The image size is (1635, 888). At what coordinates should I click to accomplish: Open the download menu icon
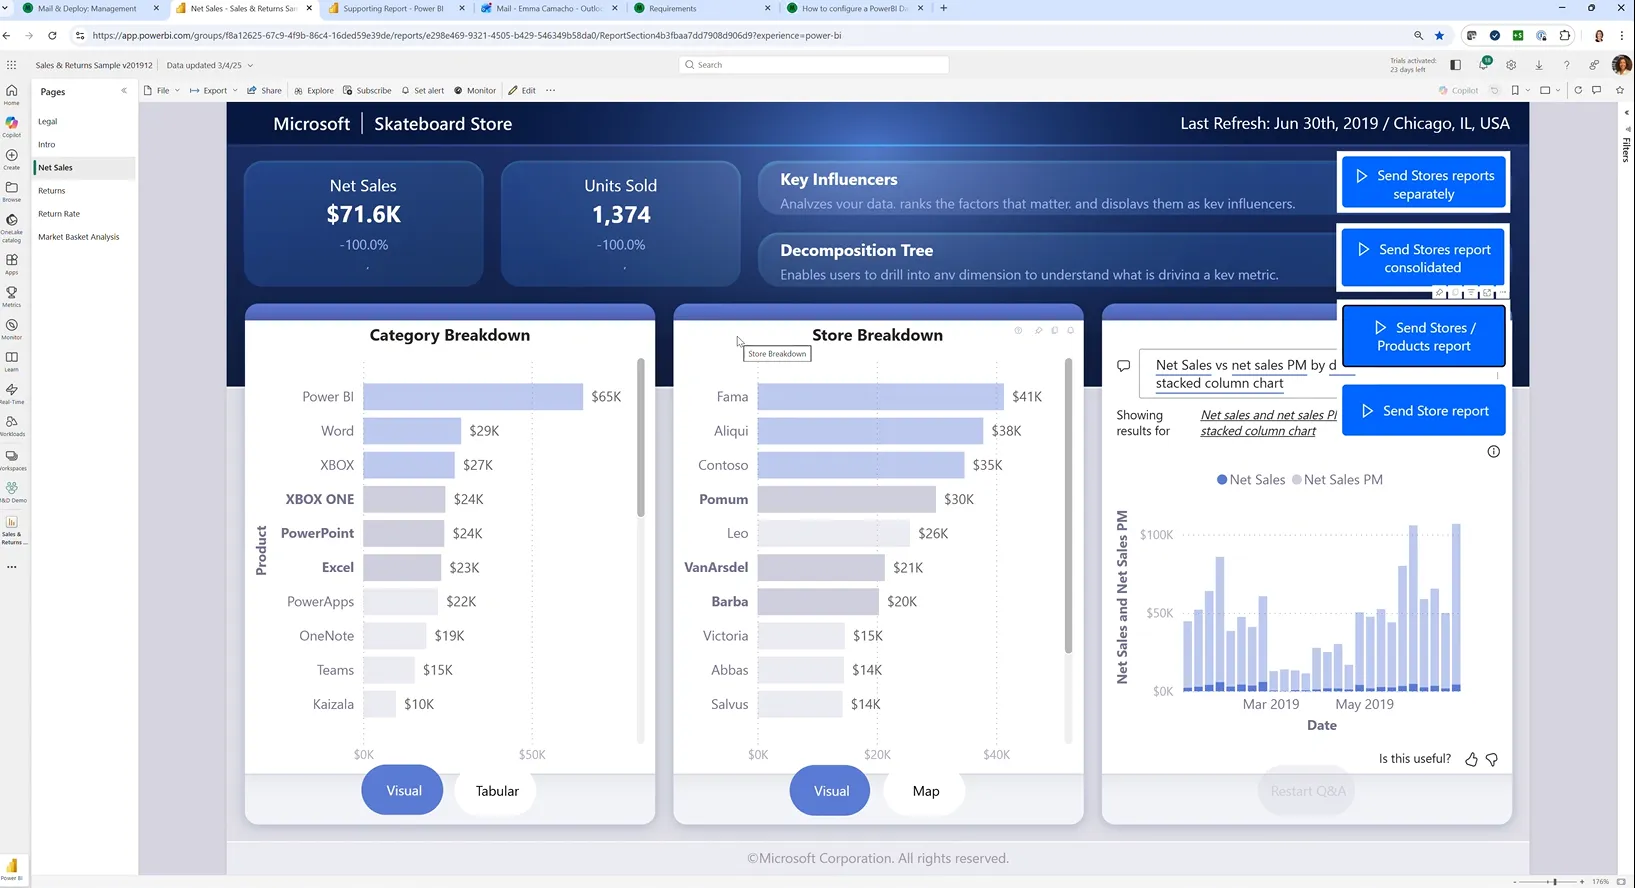pos(1539,65)
